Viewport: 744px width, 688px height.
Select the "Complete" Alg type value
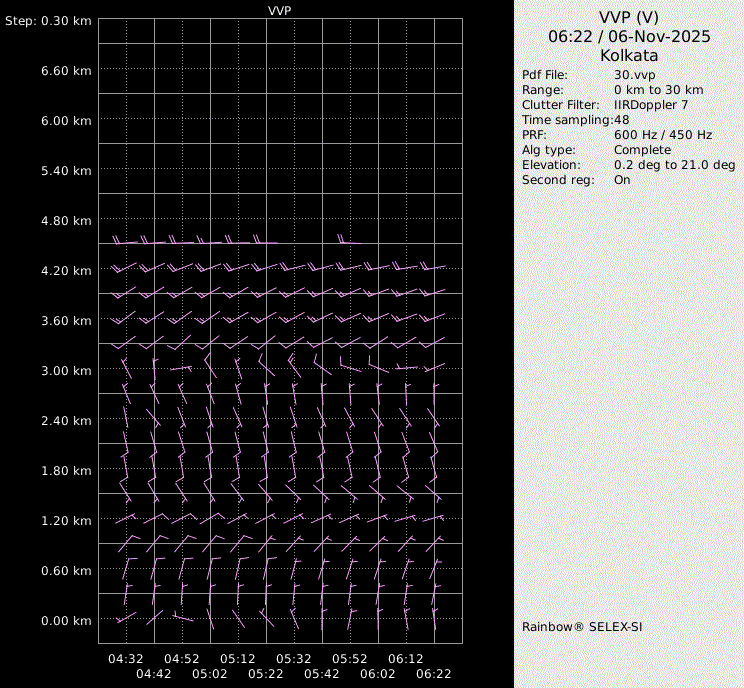(x=642, y=150)
